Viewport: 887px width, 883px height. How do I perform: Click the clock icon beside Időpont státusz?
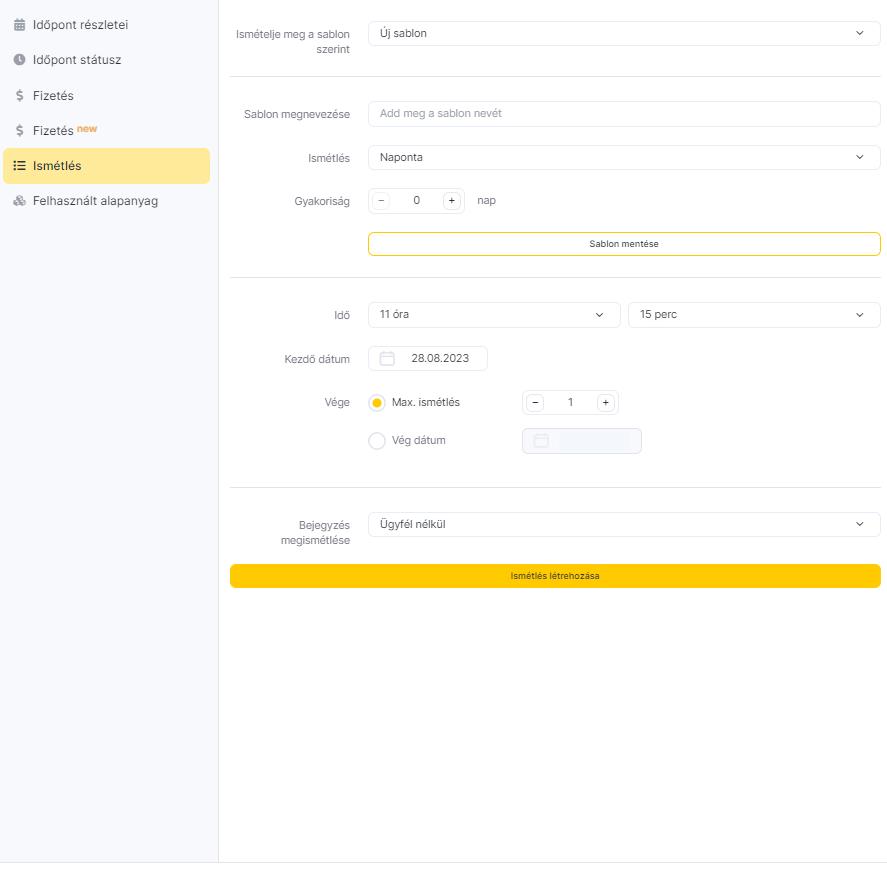click(19, 60)
